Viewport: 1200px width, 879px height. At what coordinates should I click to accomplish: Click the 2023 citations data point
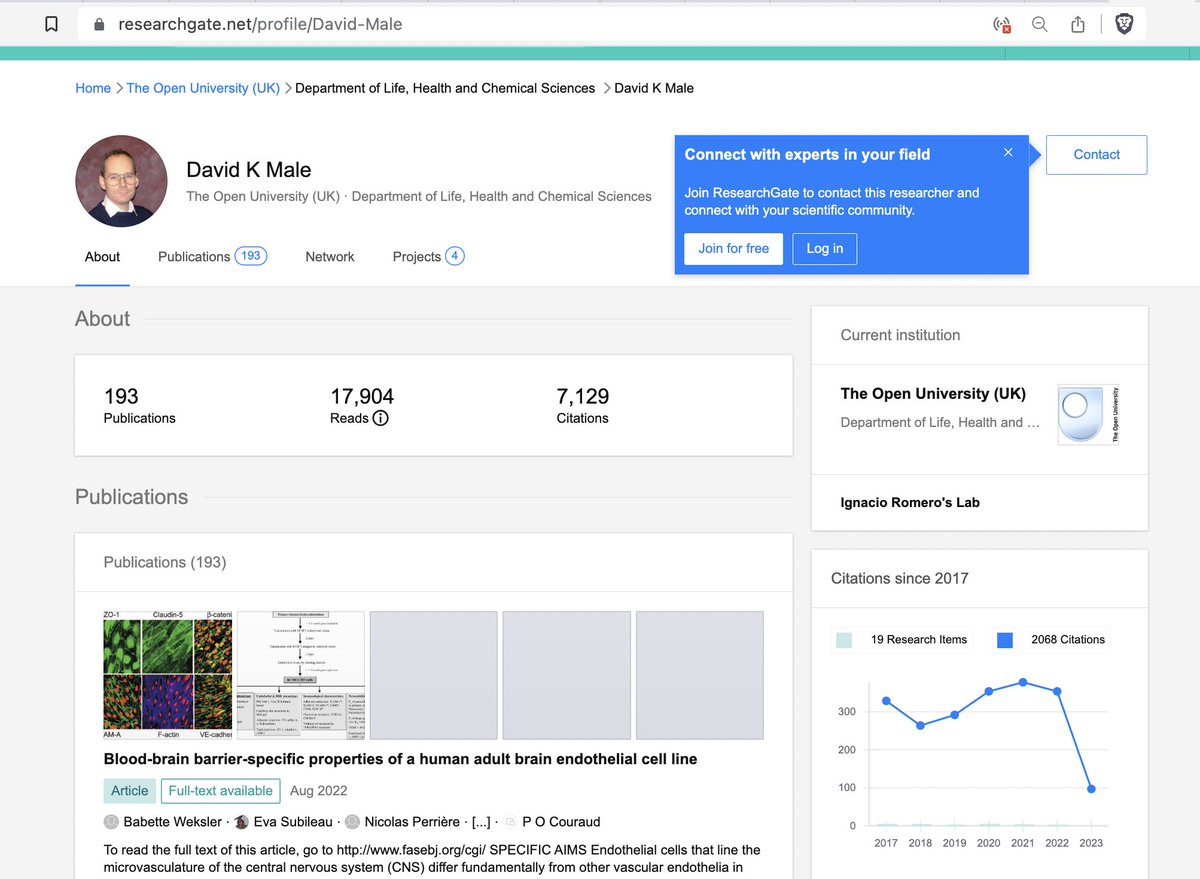pyautogui.click(x=1091, y=789)
